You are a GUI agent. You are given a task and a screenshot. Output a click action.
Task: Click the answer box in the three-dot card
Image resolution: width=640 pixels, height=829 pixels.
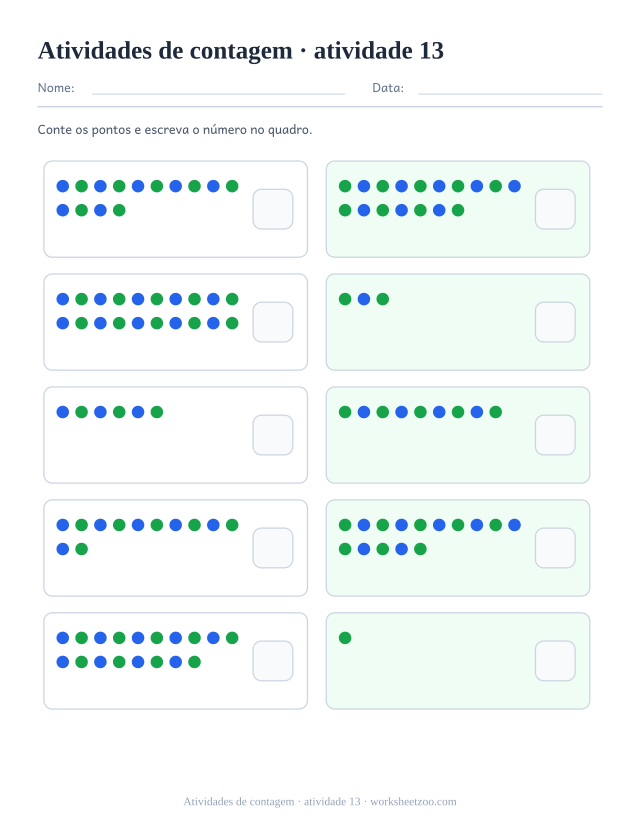click(555, 322)
